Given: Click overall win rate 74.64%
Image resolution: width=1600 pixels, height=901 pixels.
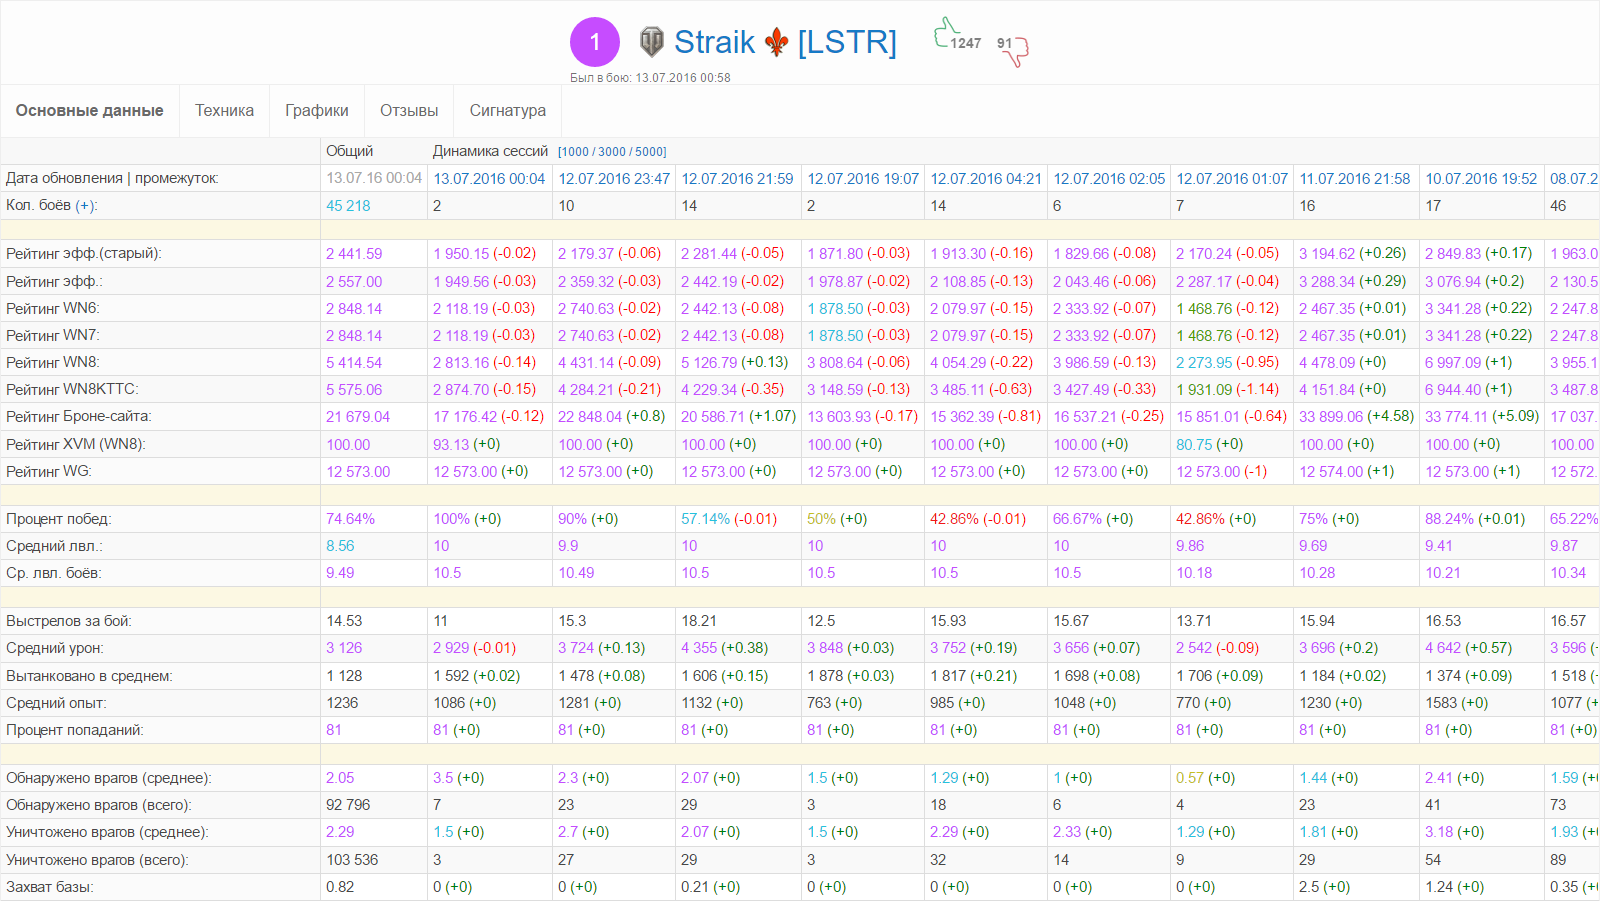Looking at the screenshot, I should click(350, 519).
